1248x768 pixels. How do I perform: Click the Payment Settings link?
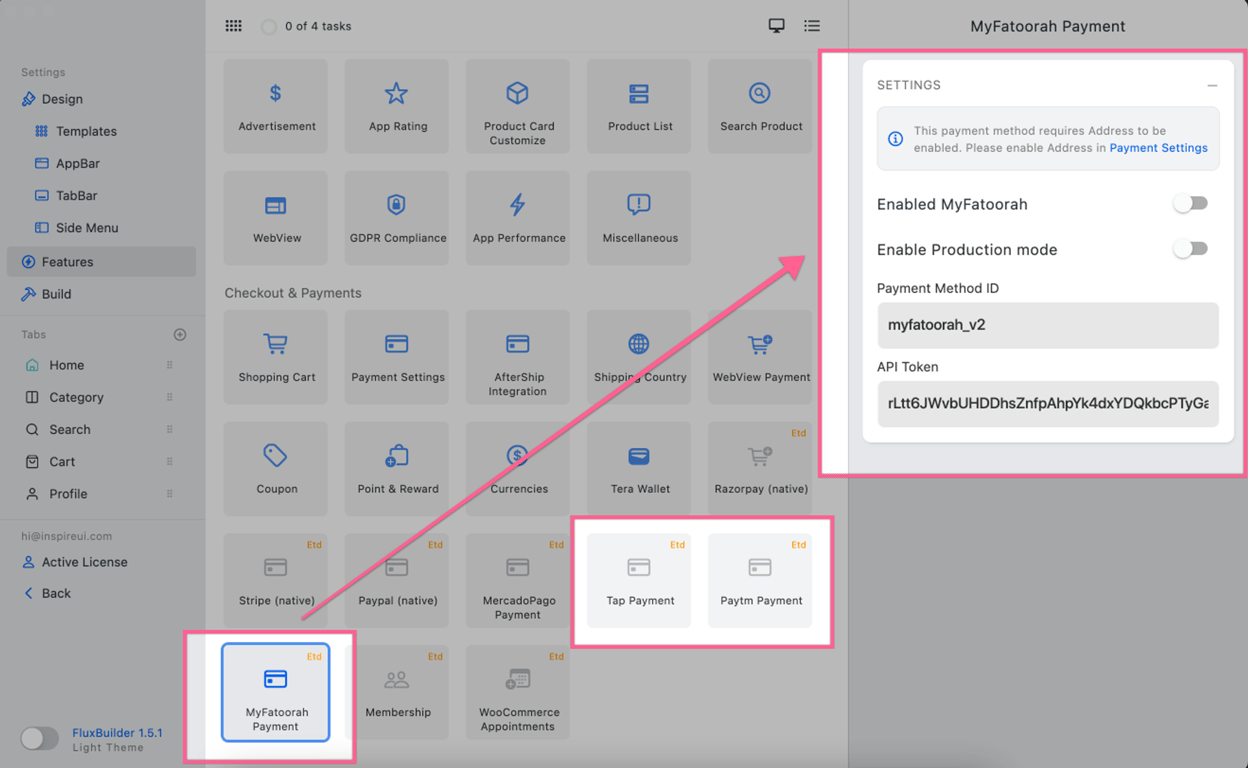[1158, 148]
